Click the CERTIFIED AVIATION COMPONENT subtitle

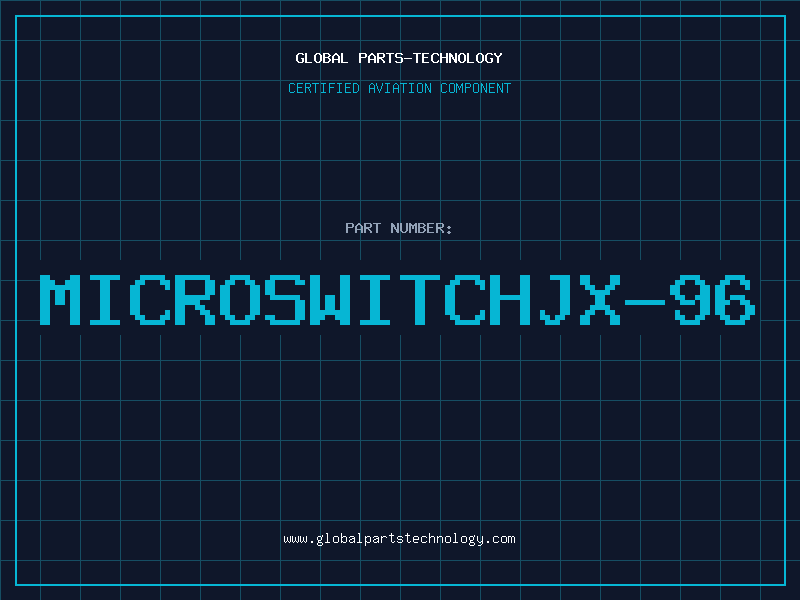[399, 88]
